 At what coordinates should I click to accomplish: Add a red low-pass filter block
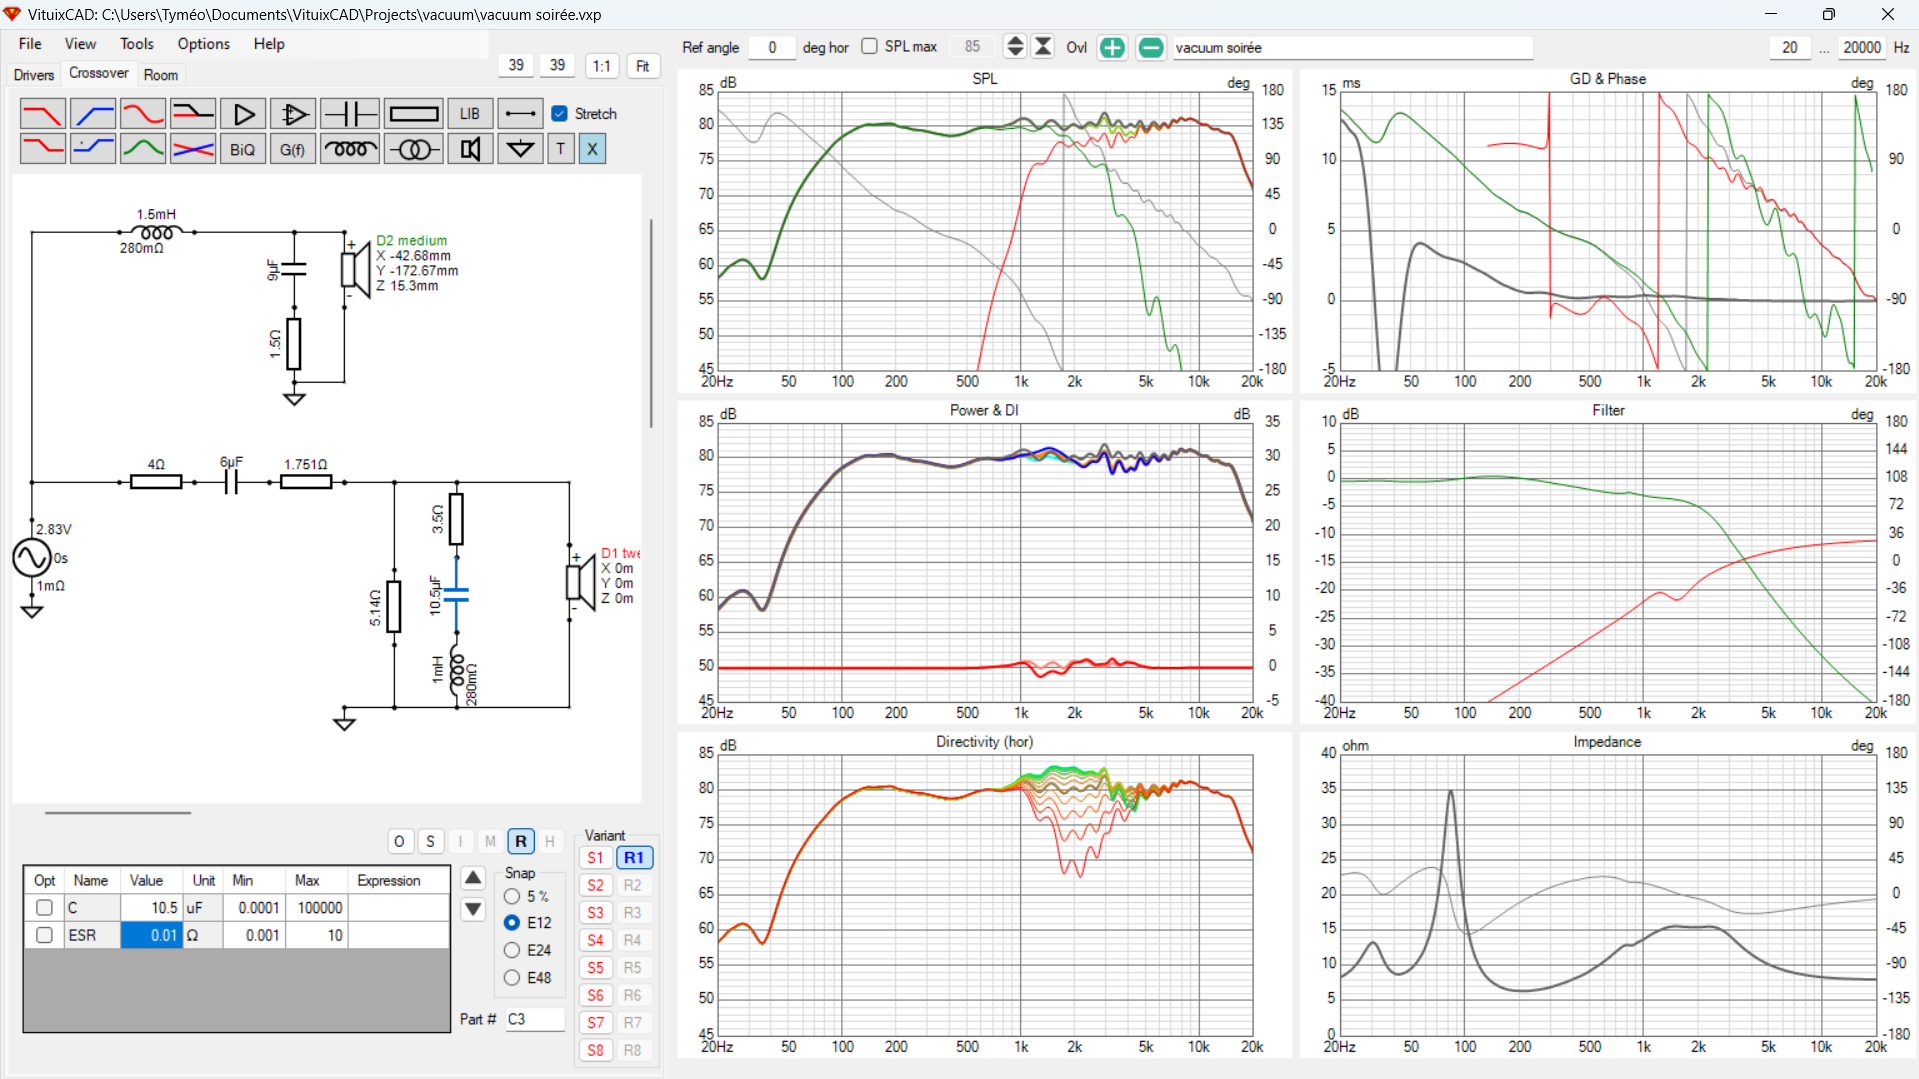pos(42,114)
